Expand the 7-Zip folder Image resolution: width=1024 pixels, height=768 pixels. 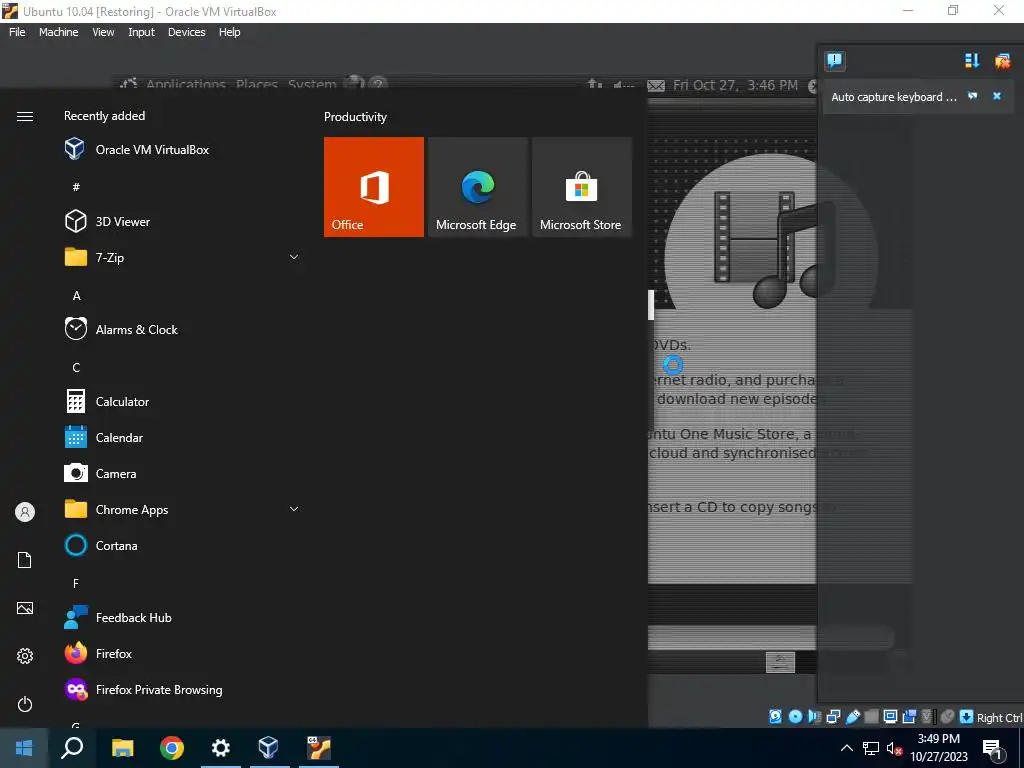click(294, 257)
